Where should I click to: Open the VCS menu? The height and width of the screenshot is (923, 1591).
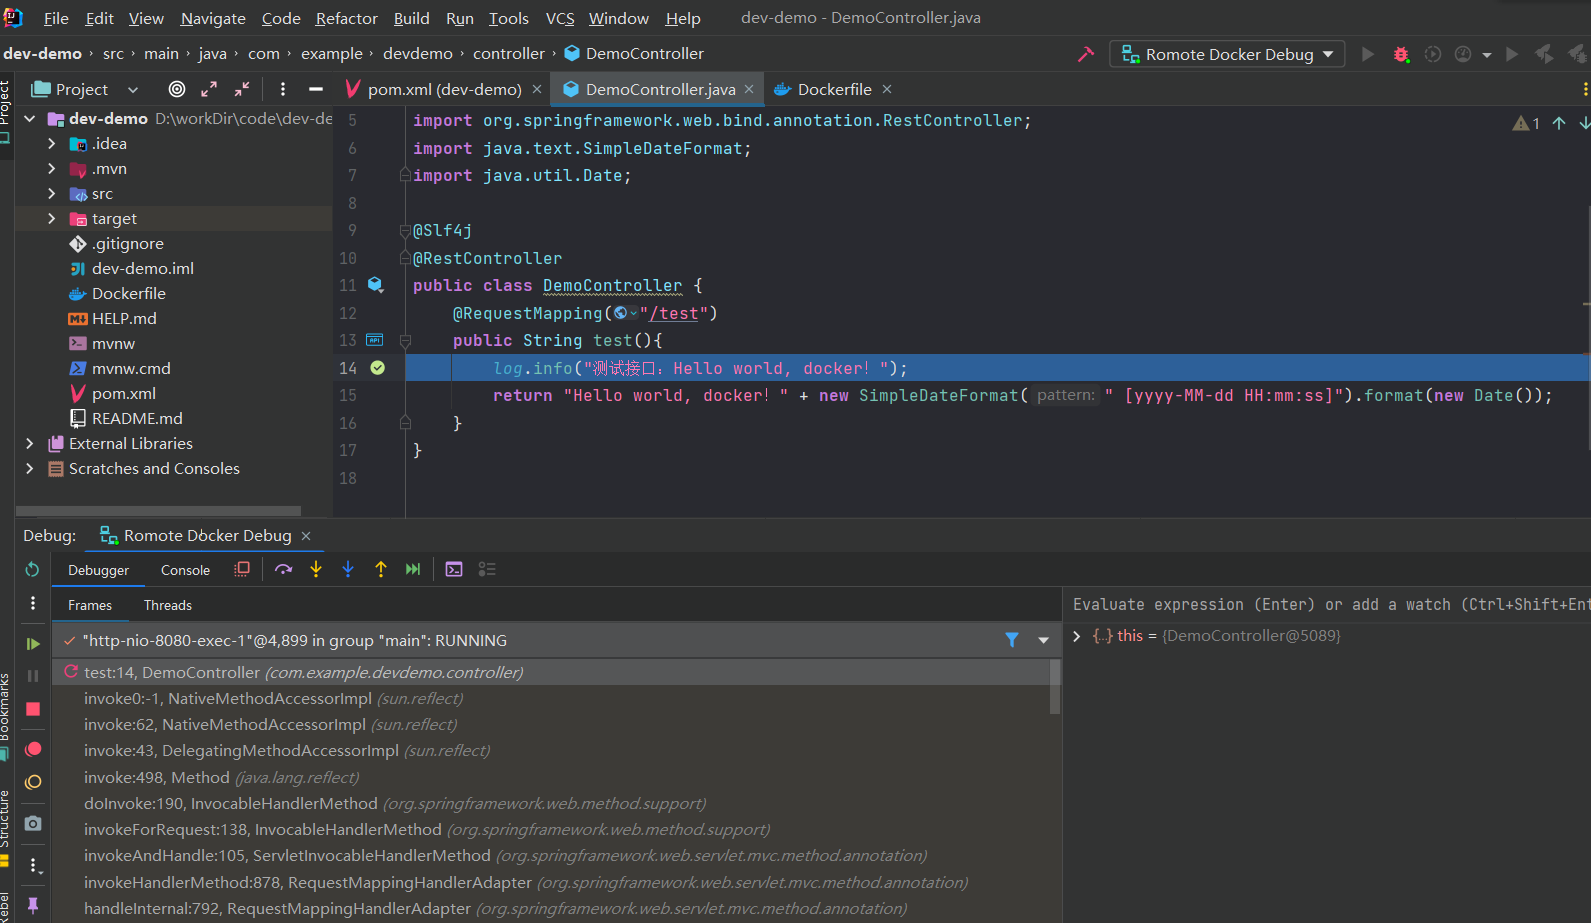pyautogui.click(x=560, y=18)
